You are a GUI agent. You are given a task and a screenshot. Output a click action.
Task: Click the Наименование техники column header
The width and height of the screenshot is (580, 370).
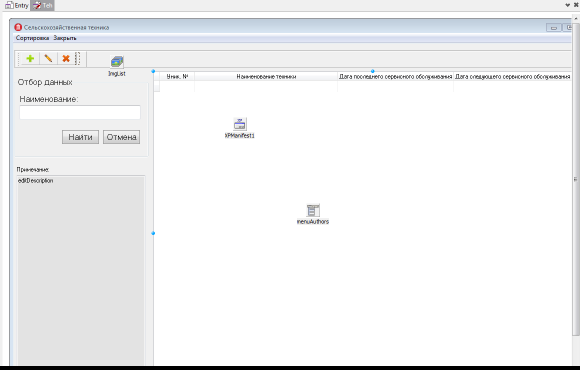(266, 77)
